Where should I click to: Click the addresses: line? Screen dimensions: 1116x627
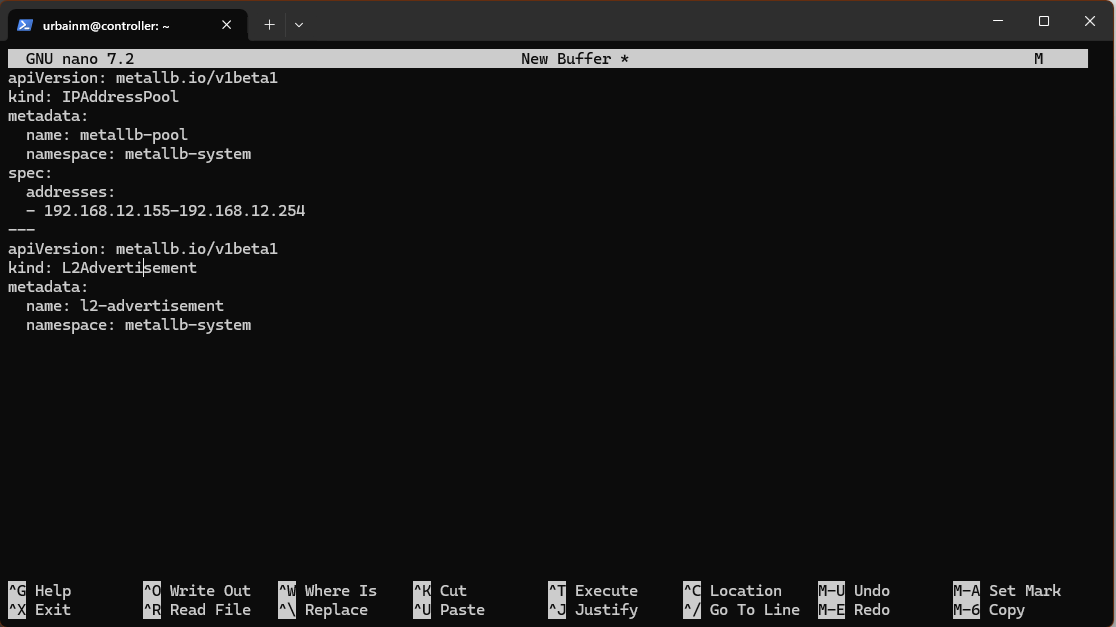click(x=70, y=191)
